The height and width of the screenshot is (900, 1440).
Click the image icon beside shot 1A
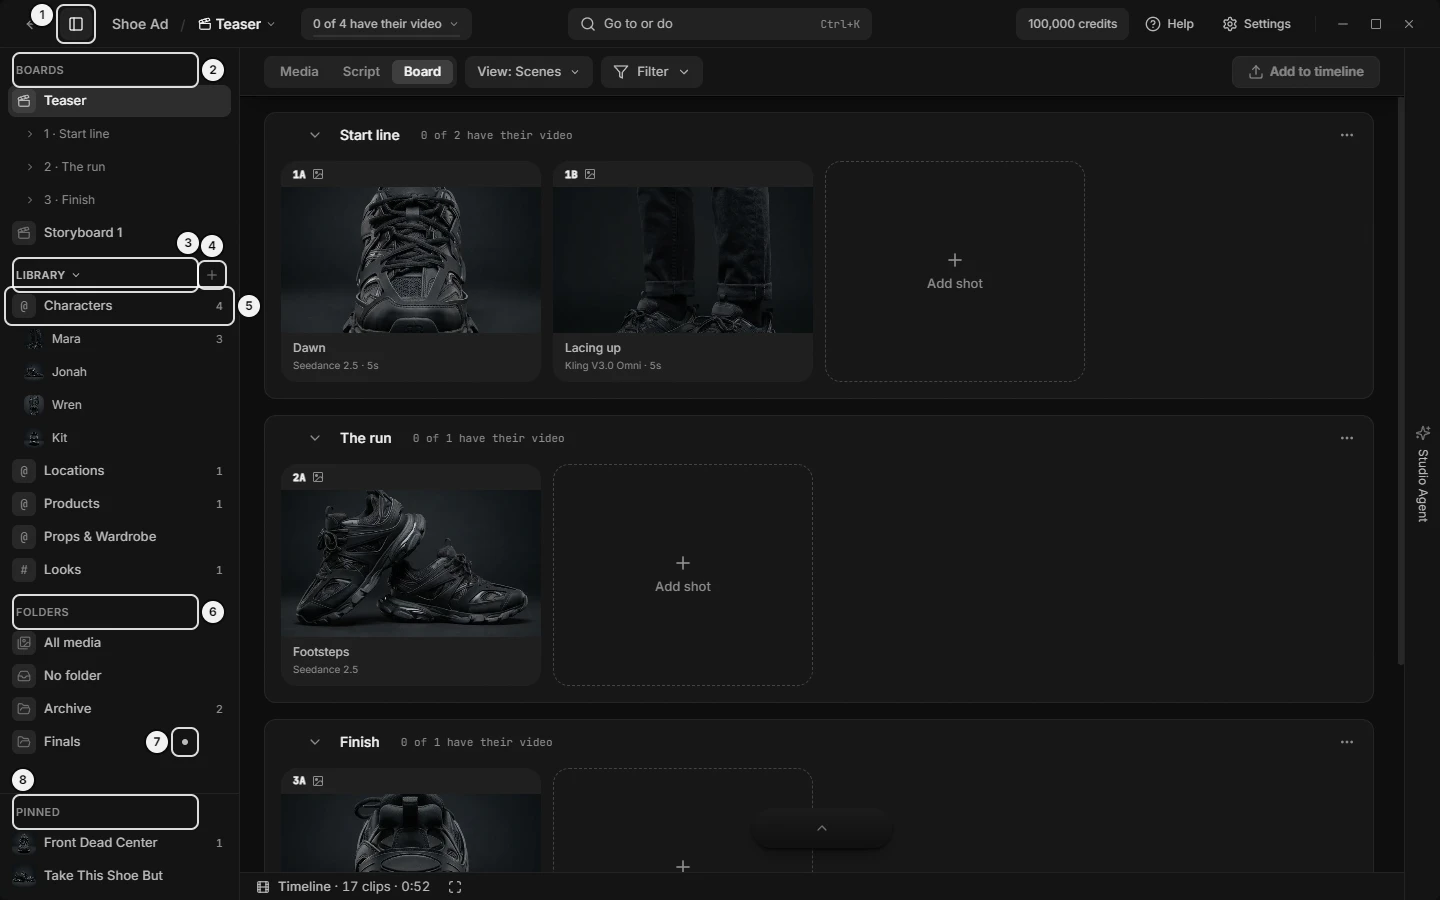click(x=318, y=174)
